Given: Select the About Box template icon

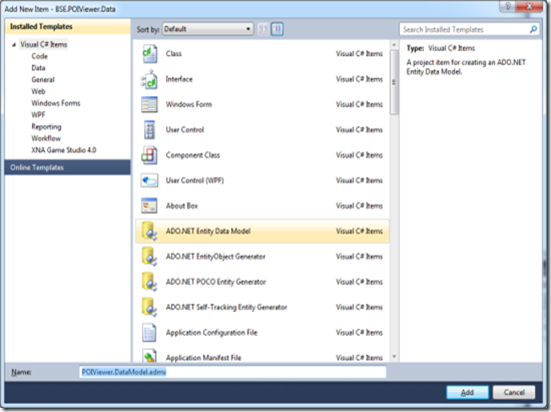Looking at the screenshot, I should pyautogui.click(x=149, y=206).
